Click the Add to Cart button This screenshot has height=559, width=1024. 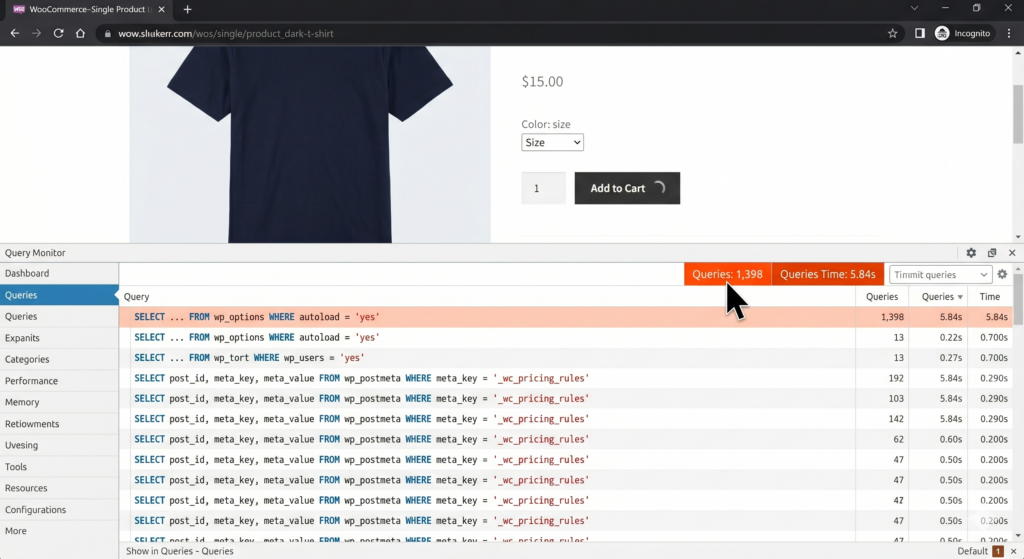click(x=627, y=188)
